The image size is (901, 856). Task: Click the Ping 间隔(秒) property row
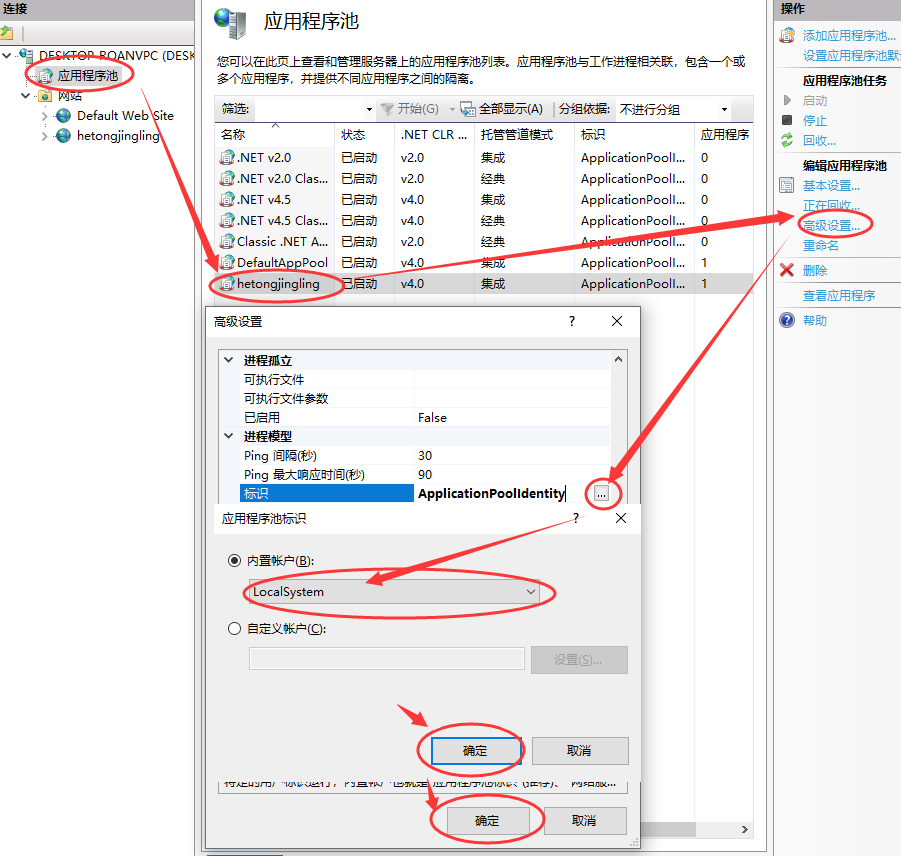tap(425, 456)
